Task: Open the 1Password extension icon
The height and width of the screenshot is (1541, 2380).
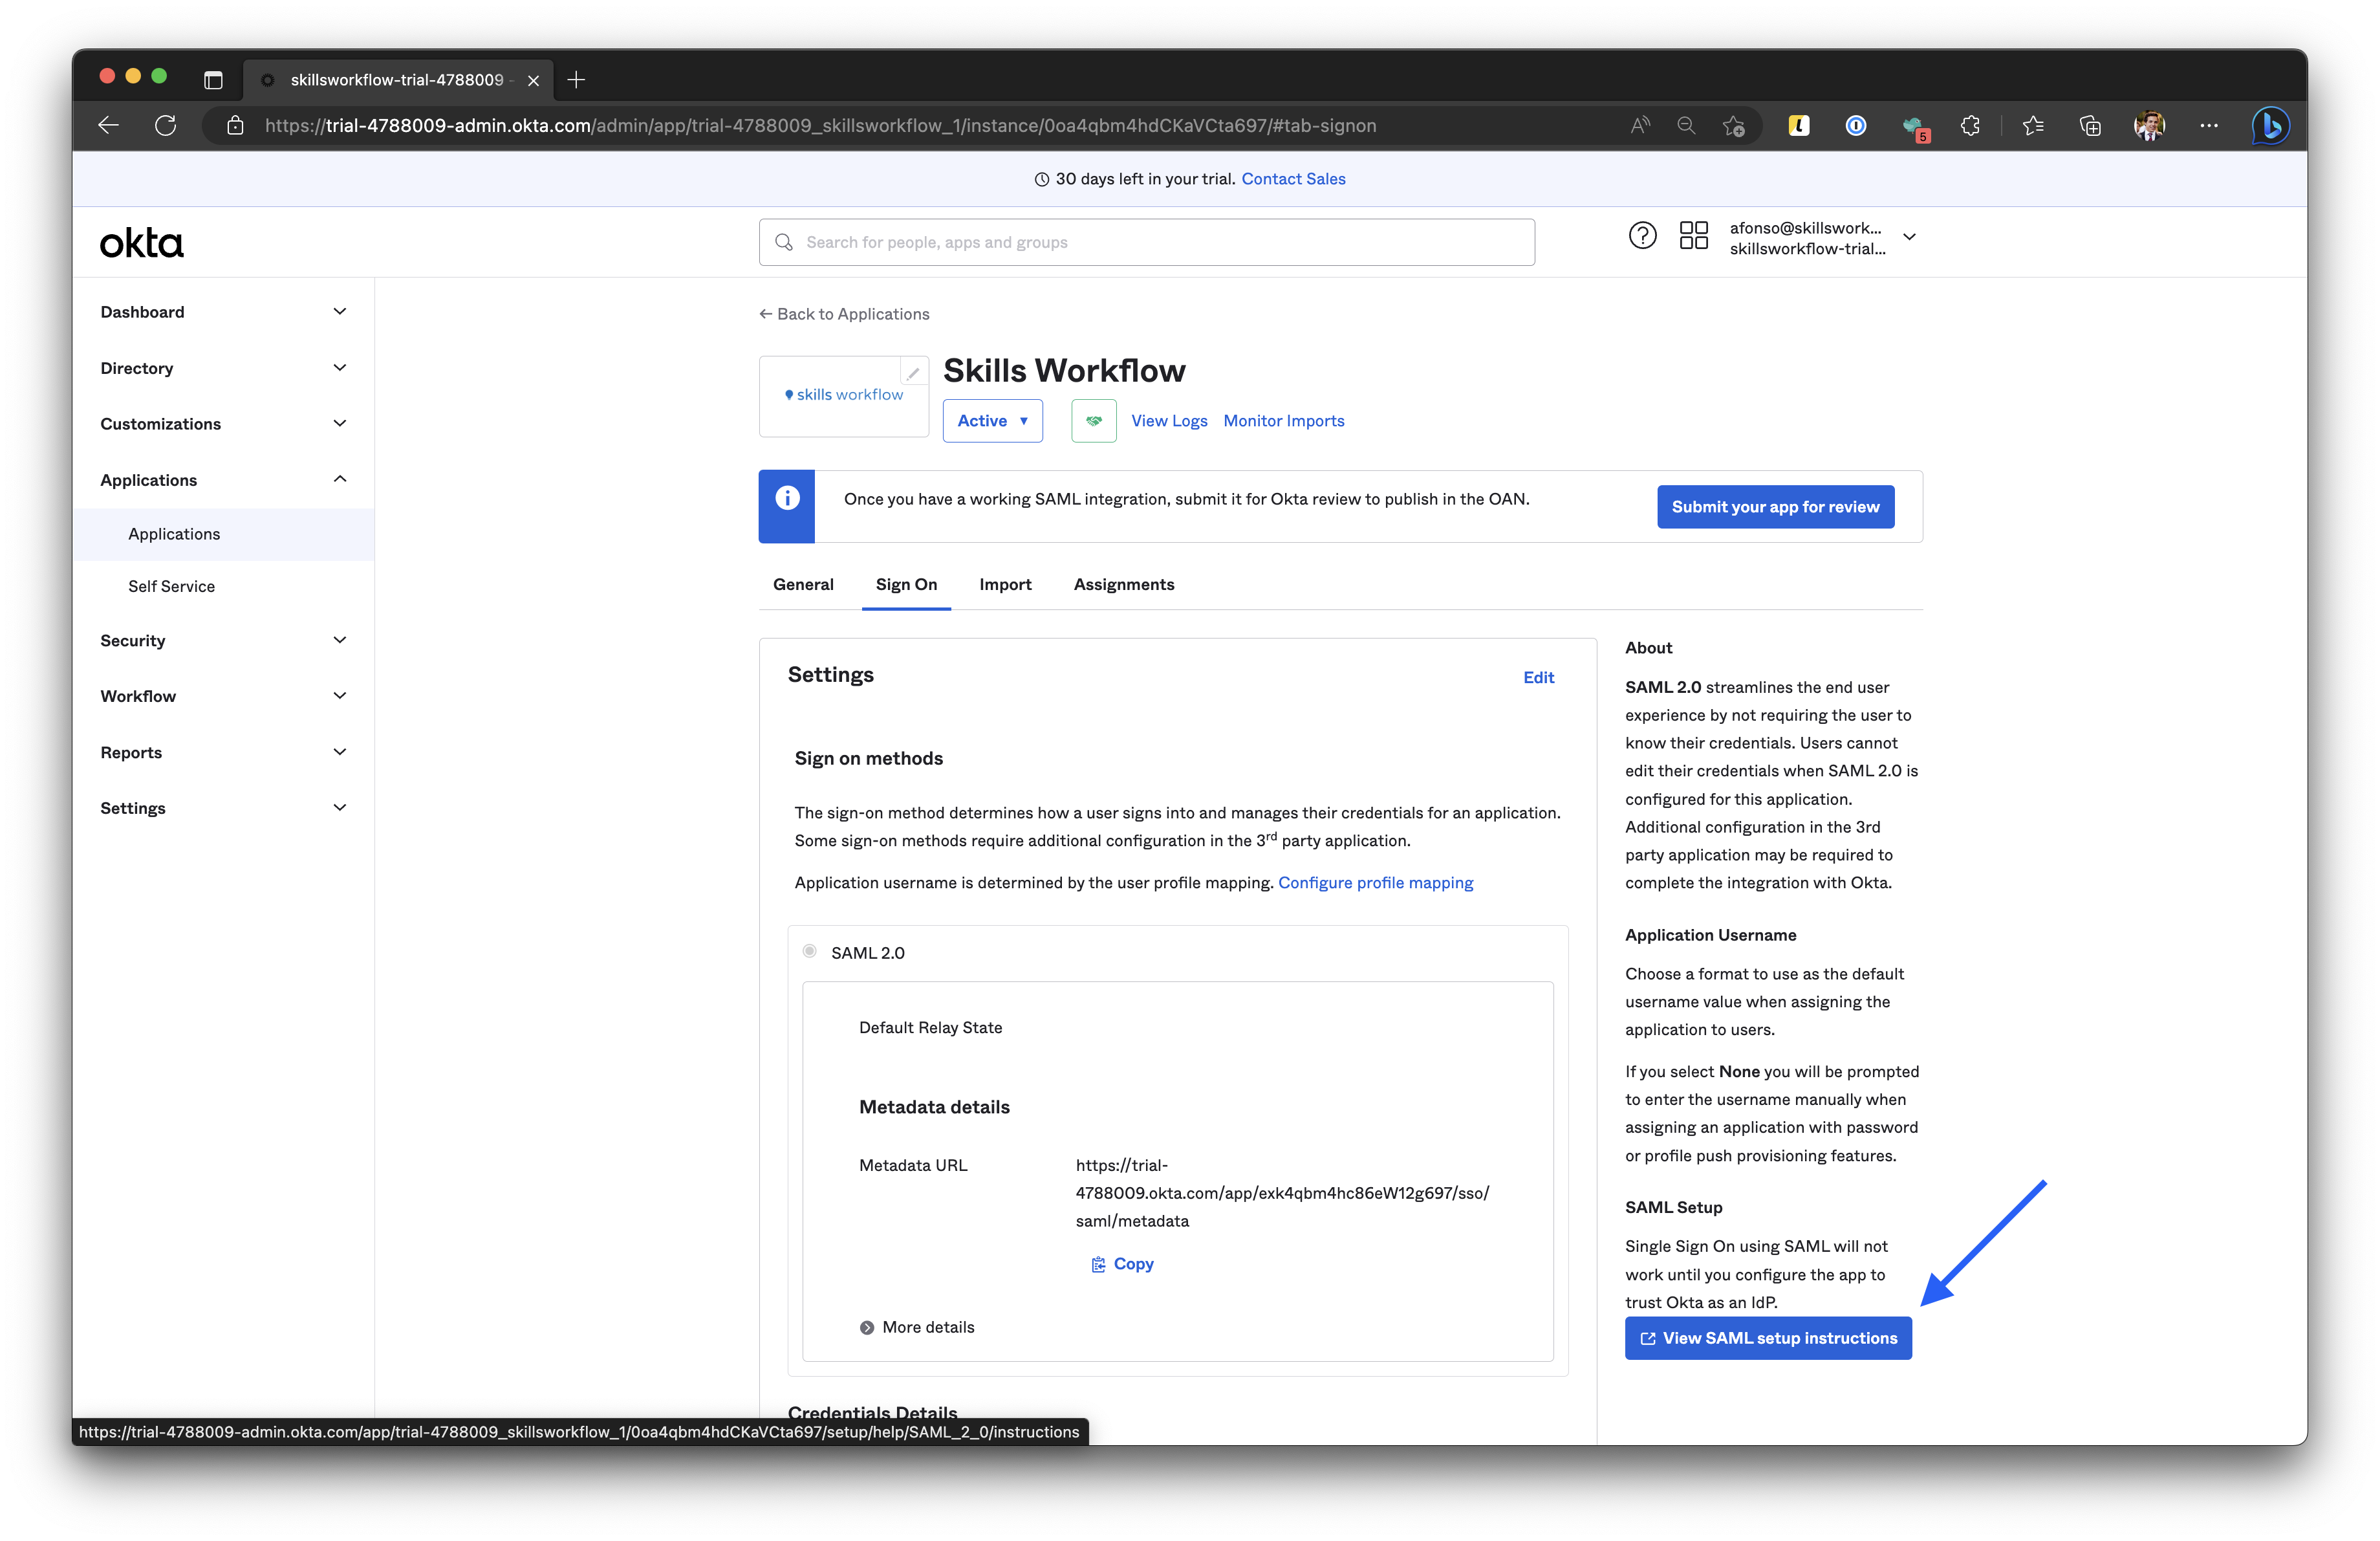Action: [1856, 125]
